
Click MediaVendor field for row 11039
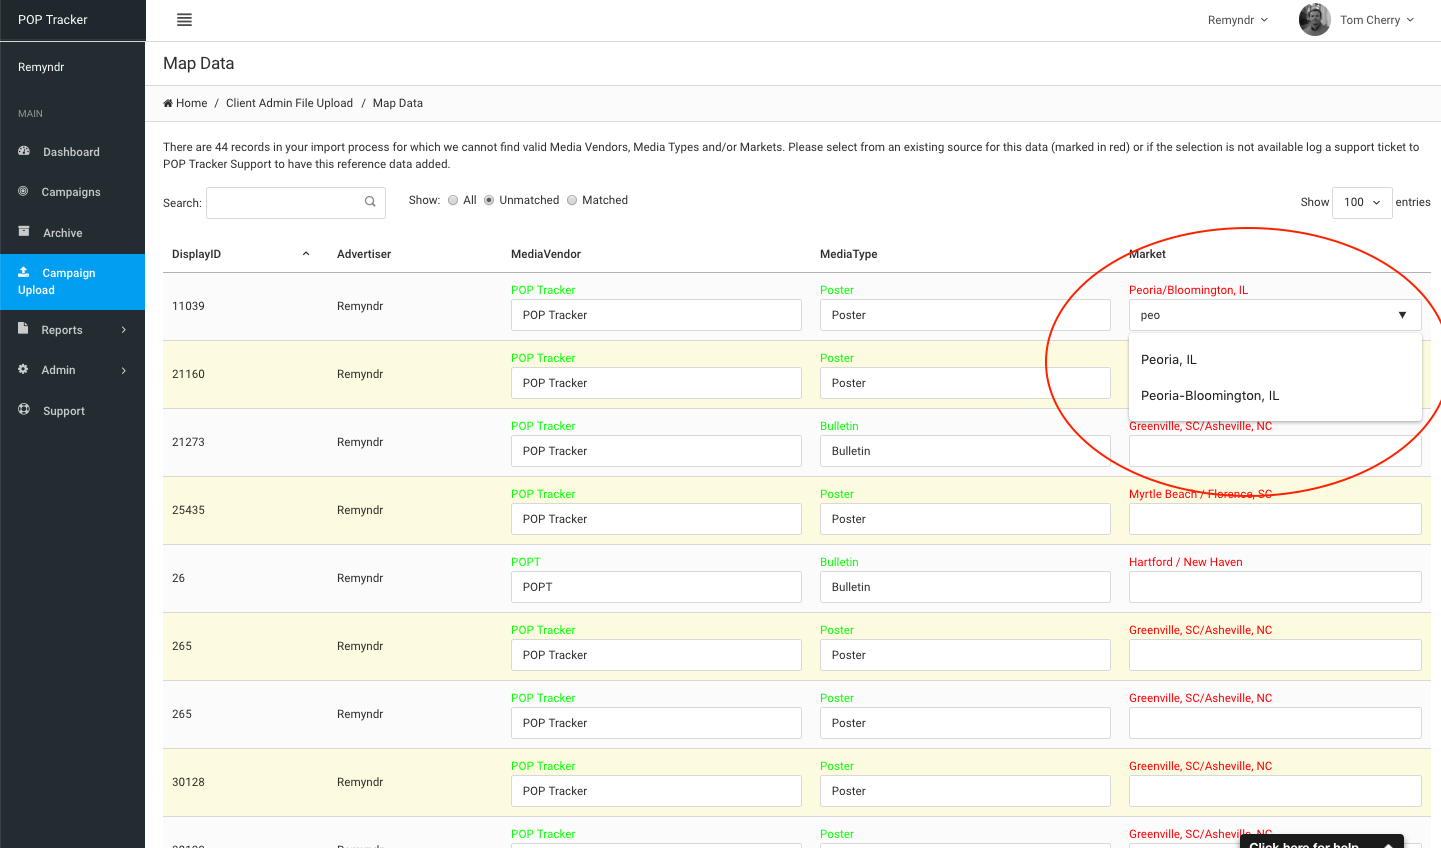(x=656, y=315)
